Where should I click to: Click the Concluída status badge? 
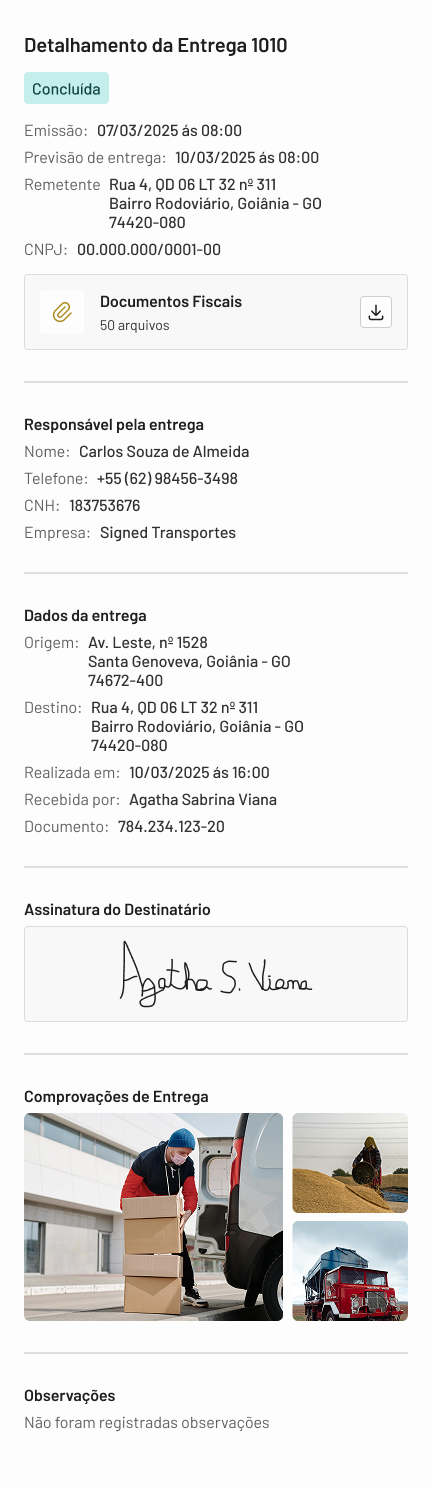click(x=66, y=88)
